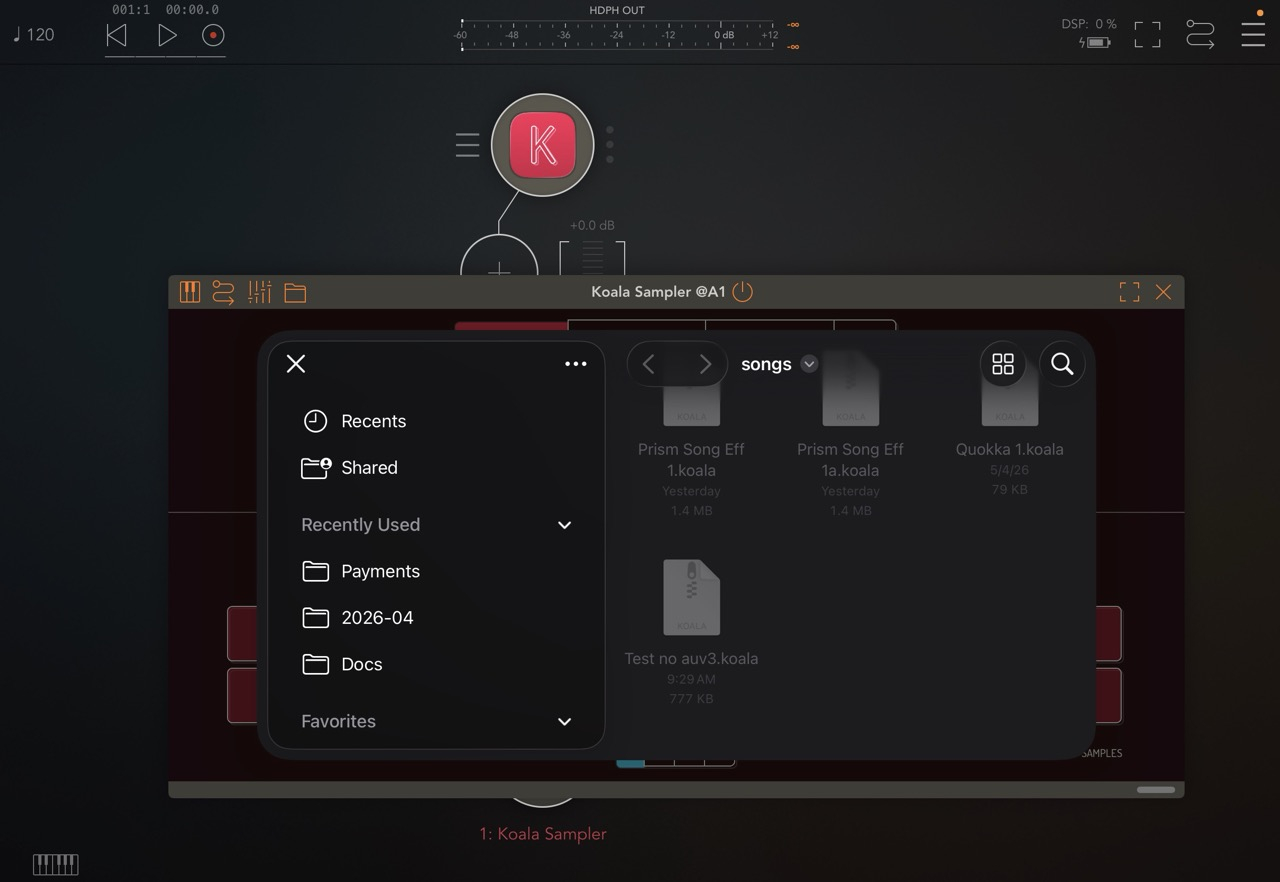This screenshot has height=882, width=1280.
Task: Change view with the grid icon
Action: pyautogui.click(x=1003, y=364)
